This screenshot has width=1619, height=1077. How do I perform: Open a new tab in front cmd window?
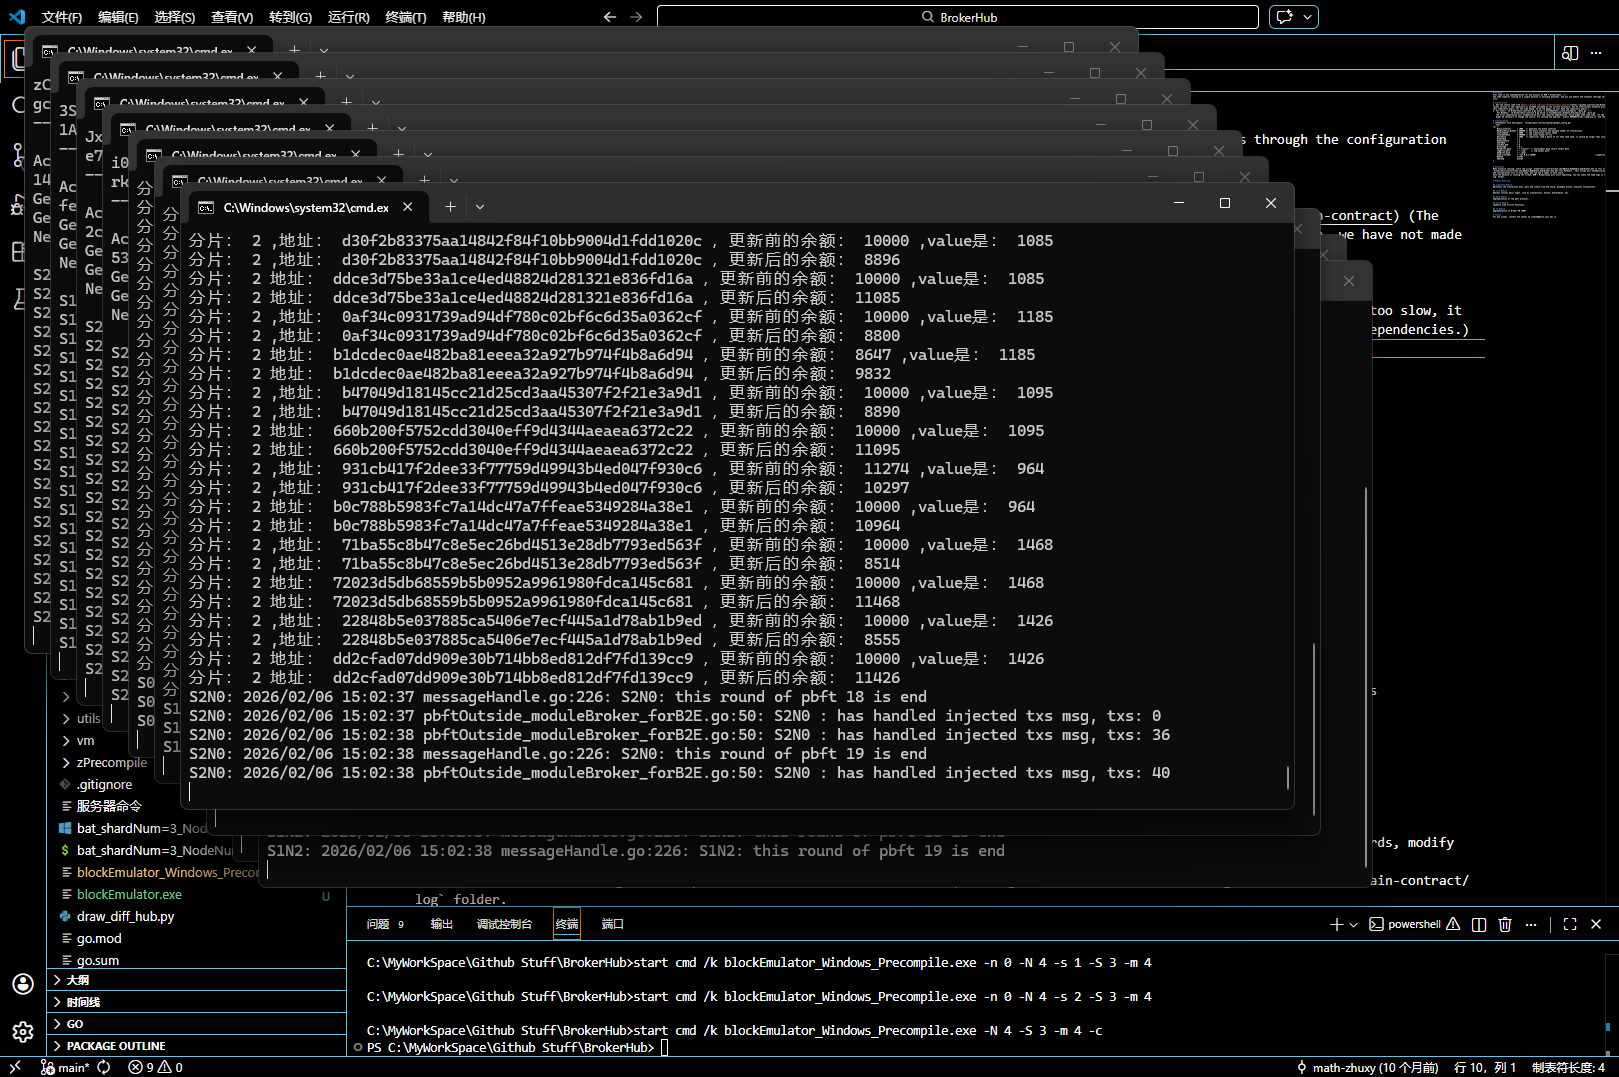450,206
